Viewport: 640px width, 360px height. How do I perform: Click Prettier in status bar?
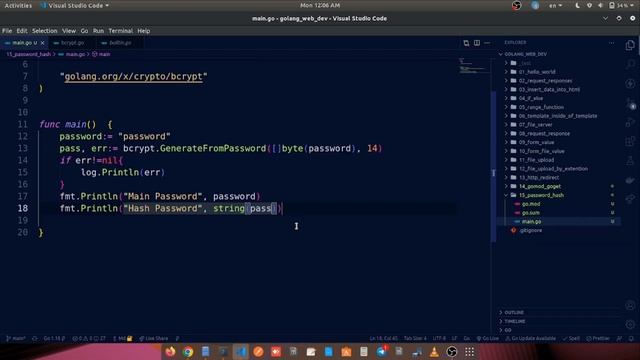pyautogui.click(x=598, y=338)
